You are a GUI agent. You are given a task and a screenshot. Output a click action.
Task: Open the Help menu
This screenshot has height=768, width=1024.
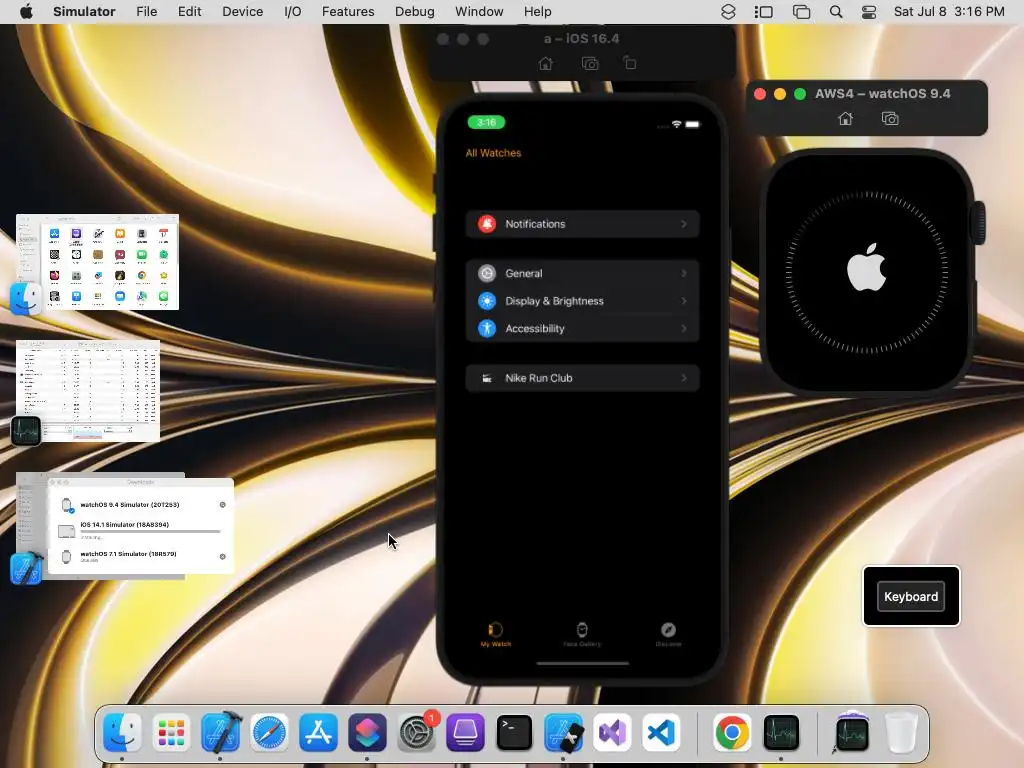pos(537,12)
